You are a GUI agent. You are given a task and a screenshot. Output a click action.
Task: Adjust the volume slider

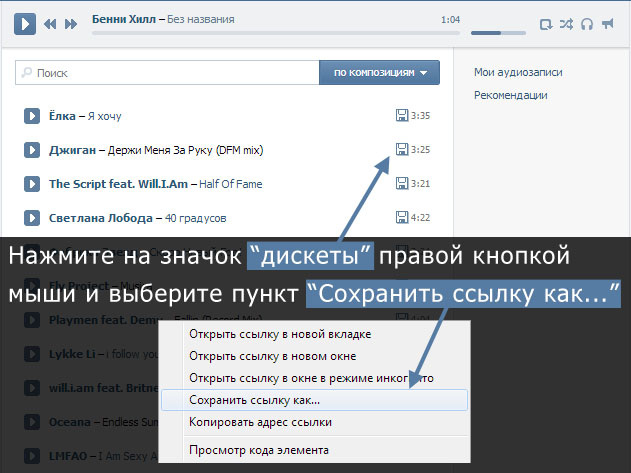[x=492, y=32]
